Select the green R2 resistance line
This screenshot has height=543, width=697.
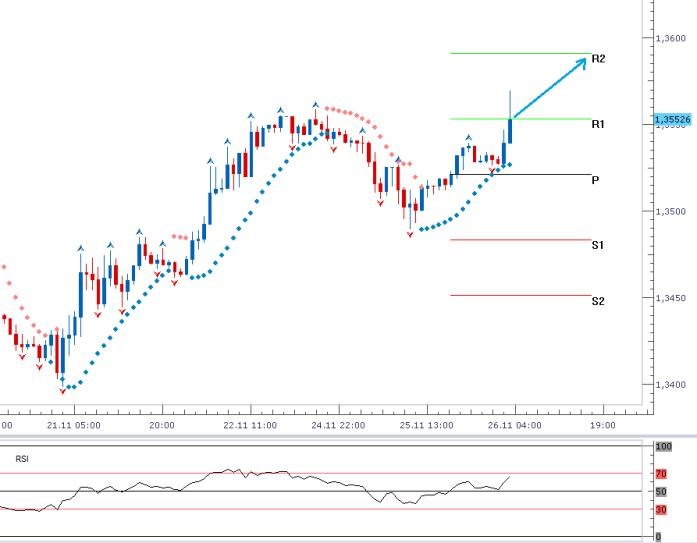click(x=521, y=53)
